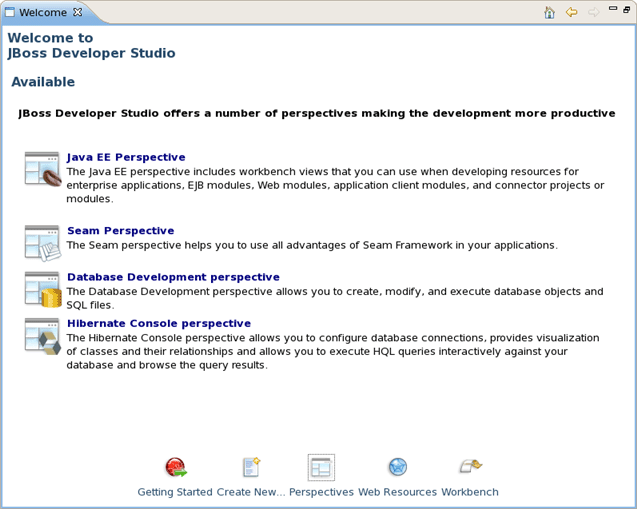
Task: Open the Seam Perspective title link
Action: pyautogui.click(x=120, y=231)
